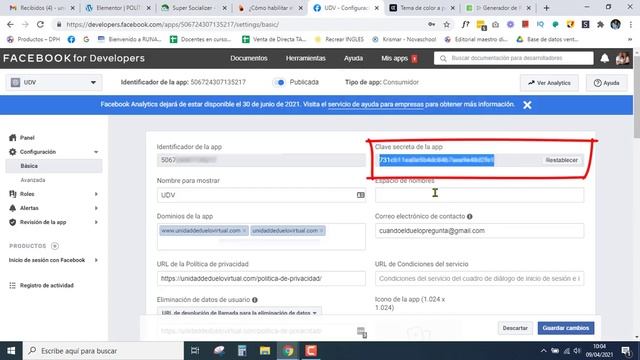Click Correo electrónico de contacto field
This screenshot has width=640, height=360.
(479, 231)
